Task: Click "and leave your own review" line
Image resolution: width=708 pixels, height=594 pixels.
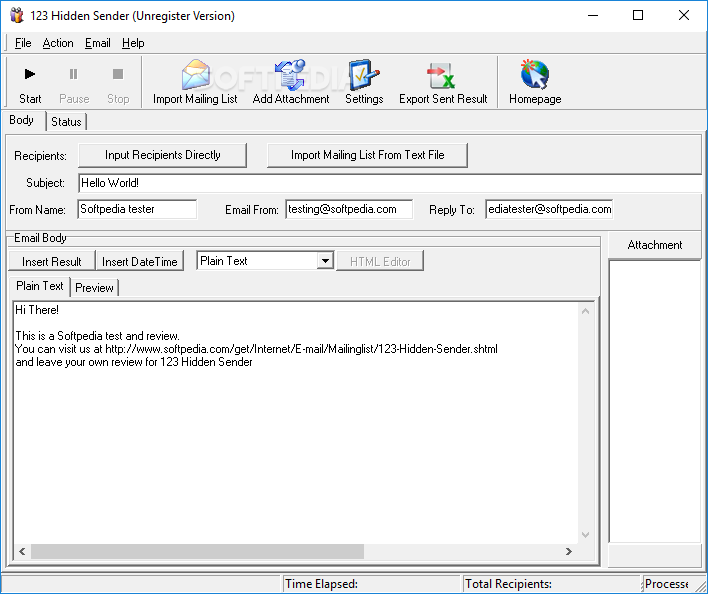Action: [134, 362]
